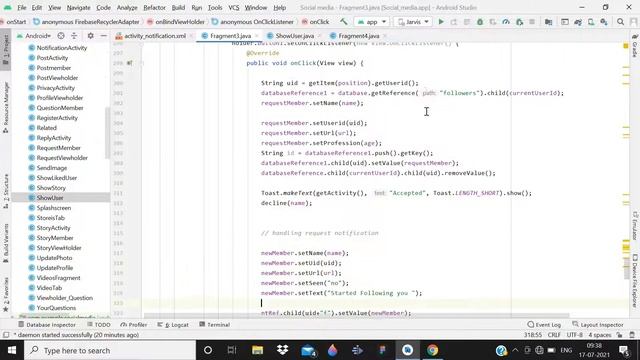This screenshot has width=640, height=360.
Task: Open the TODO tool window
Action: (99, 324)
